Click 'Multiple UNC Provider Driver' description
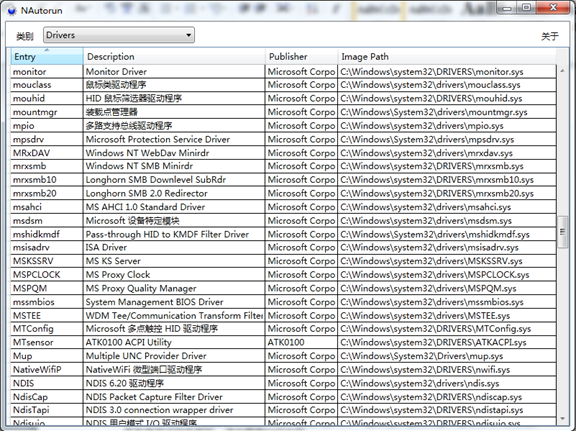Viewport: 576px width, 431px height. tap(146, 356)
